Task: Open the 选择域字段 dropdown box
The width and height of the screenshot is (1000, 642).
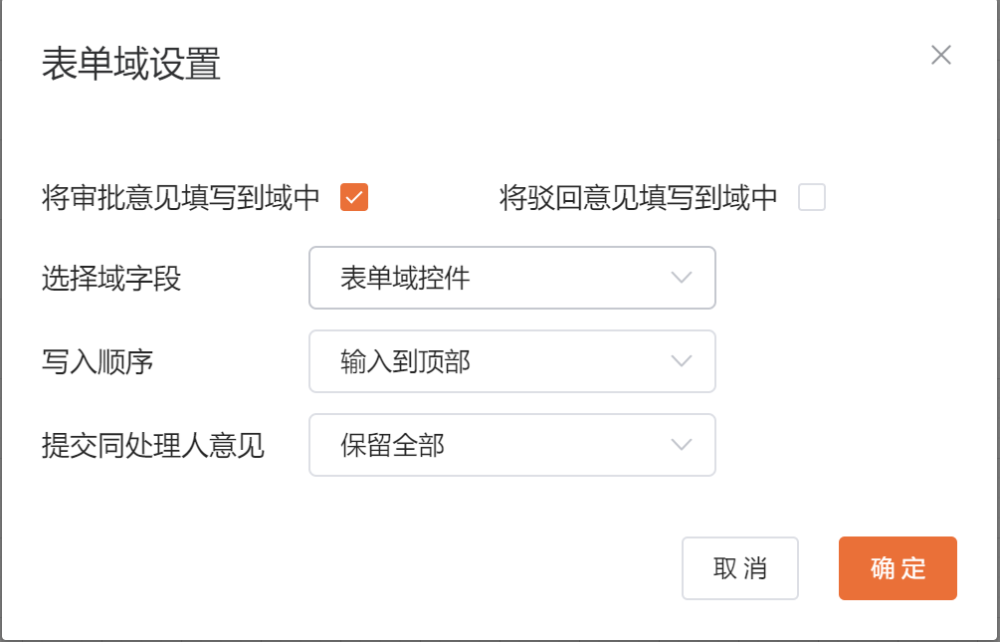Action: 512,278
